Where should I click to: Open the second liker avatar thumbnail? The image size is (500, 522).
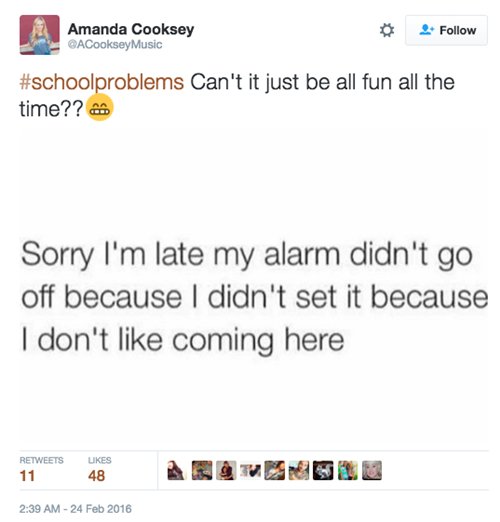coord(202,470)
